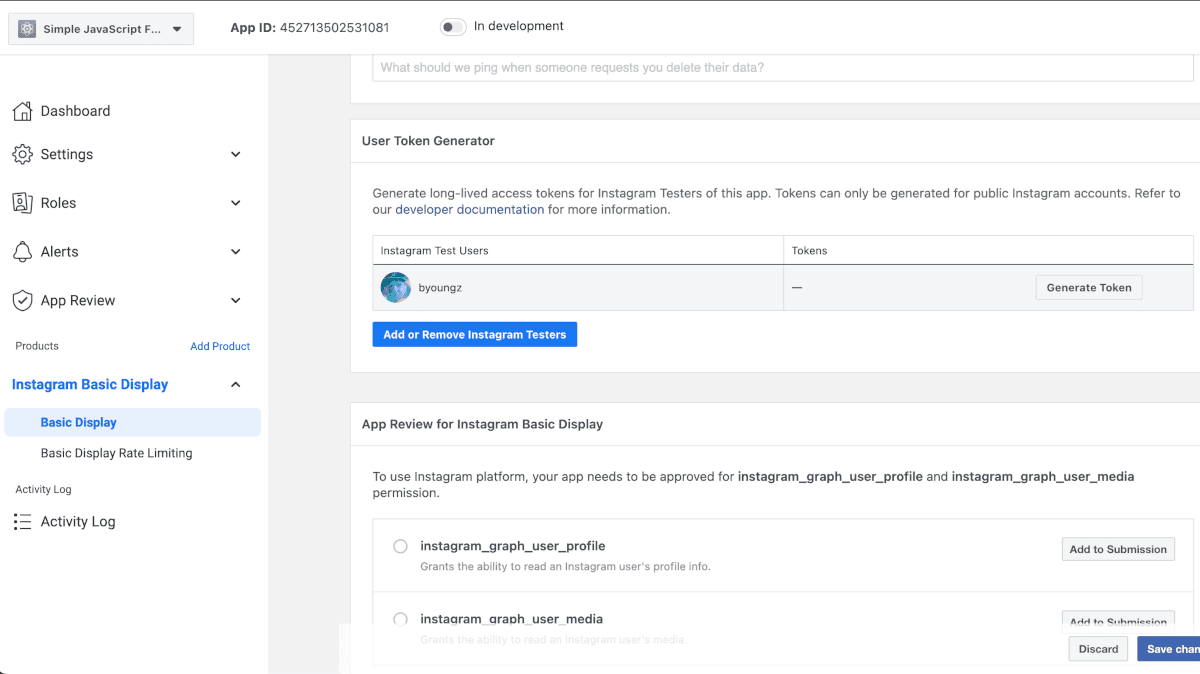Image resolution: width=1200 pixels, height=674 pixels.
Task: Click Roles in the sidebar
Action: [58, 203]
